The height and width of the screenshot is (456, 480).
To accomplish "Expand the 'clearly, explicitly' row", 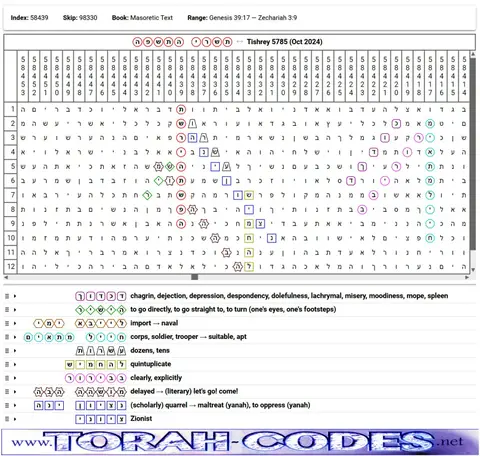I will tap(15, 378).
